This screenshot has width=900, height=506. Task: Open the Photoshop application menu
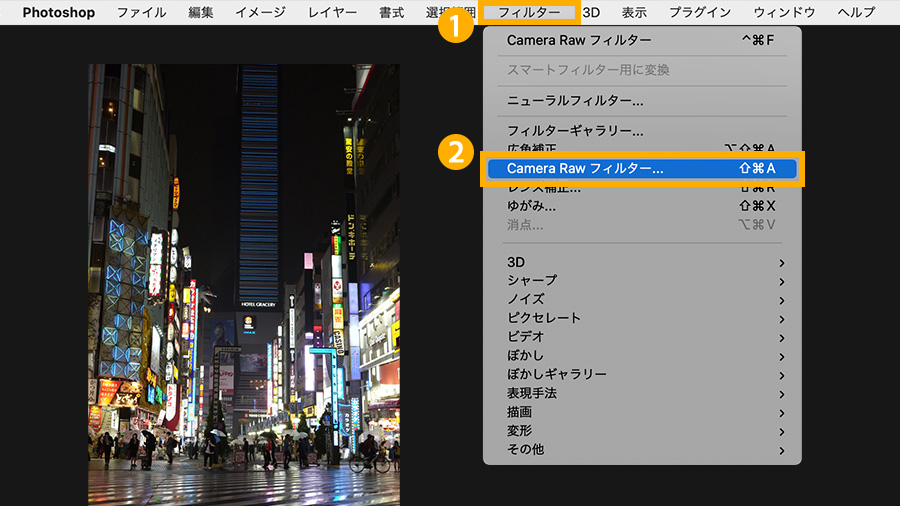coord(59,12)
